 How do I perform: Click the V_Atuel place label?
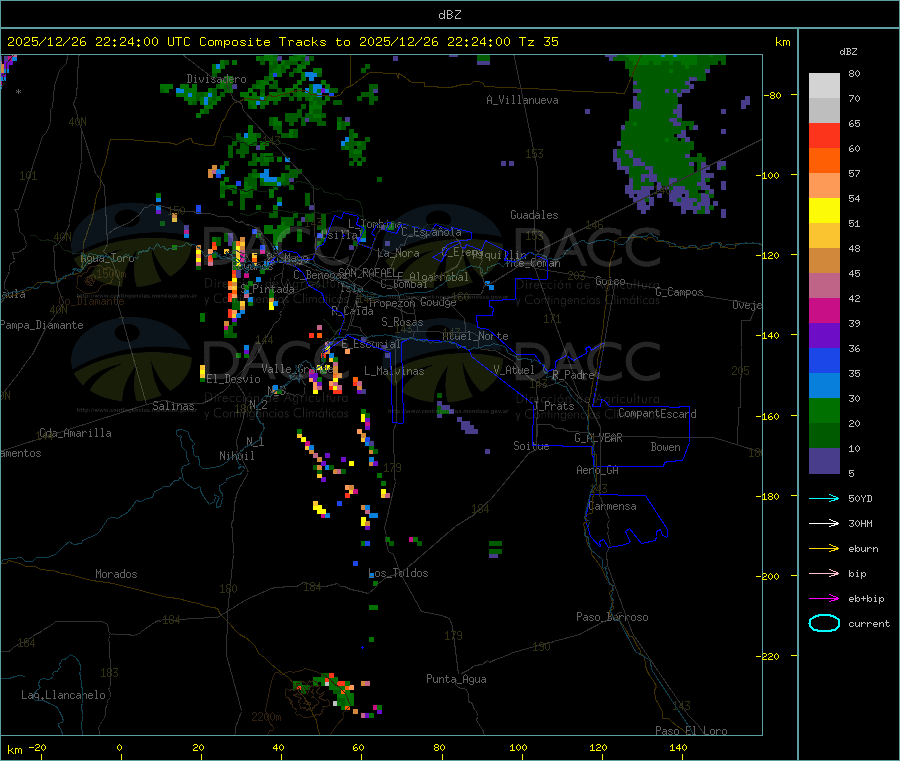point(514,370)
